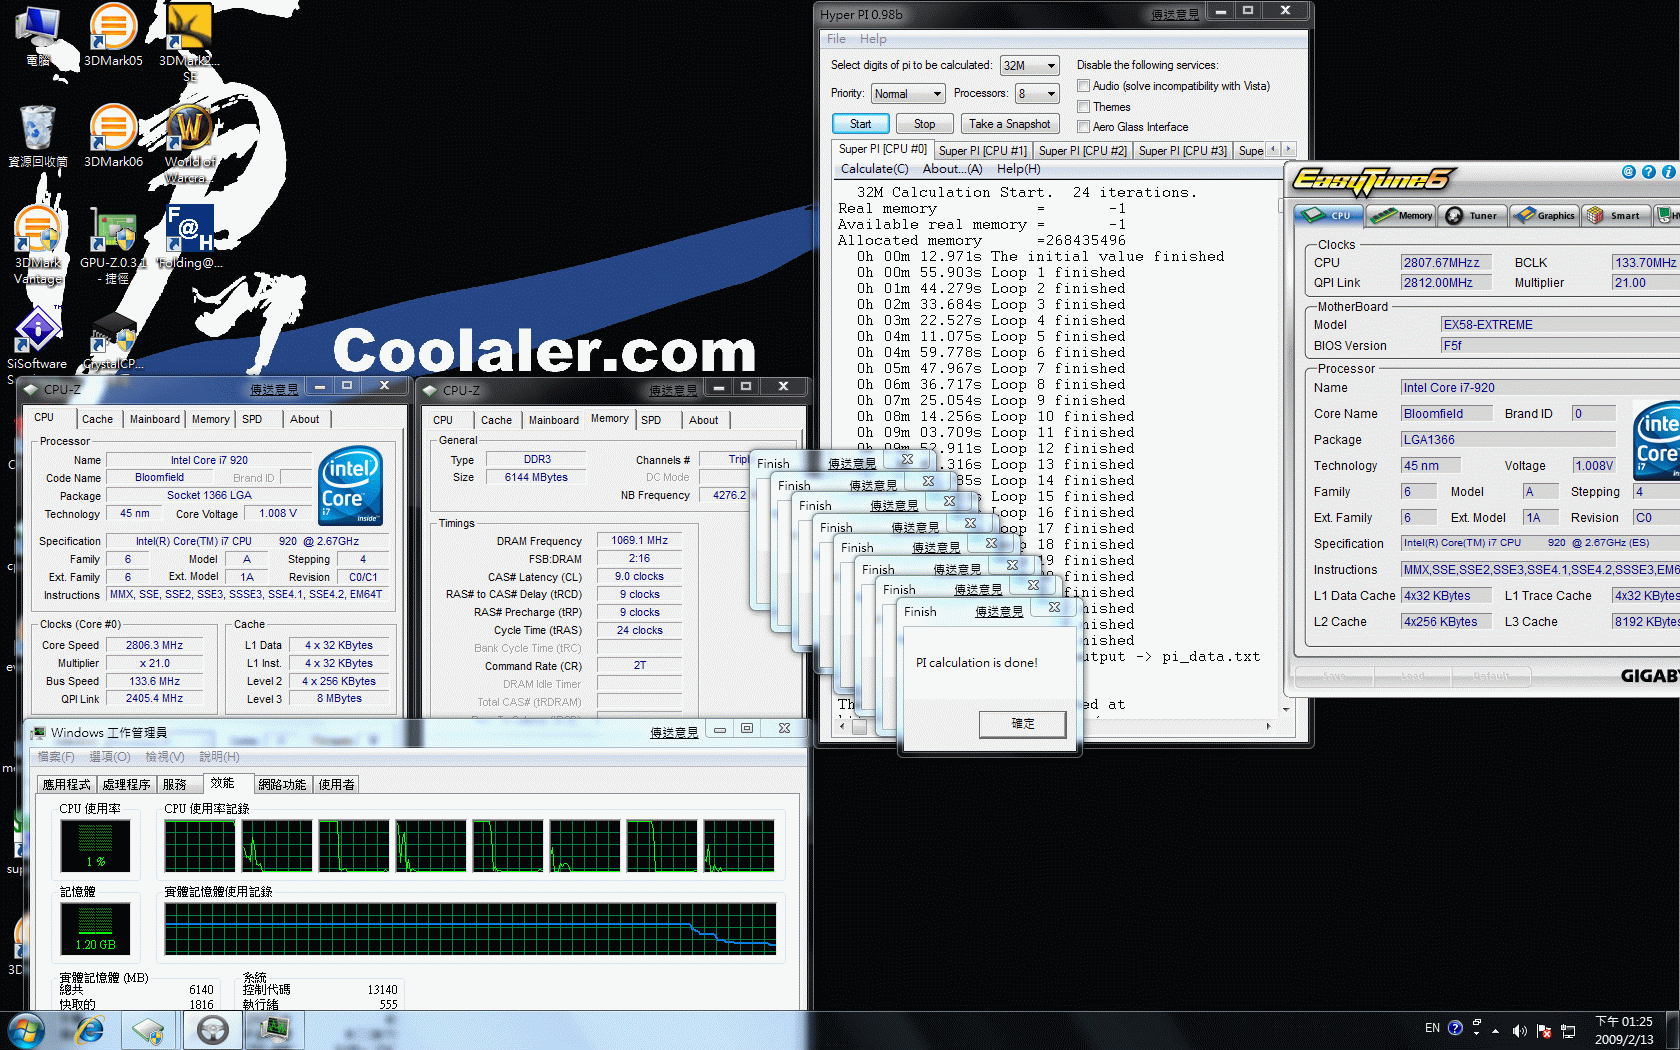Click the EasyTune6 web globe icon
Image resolution: width=1680 pixels, height=1050 pixels.
pos(1628,172)
